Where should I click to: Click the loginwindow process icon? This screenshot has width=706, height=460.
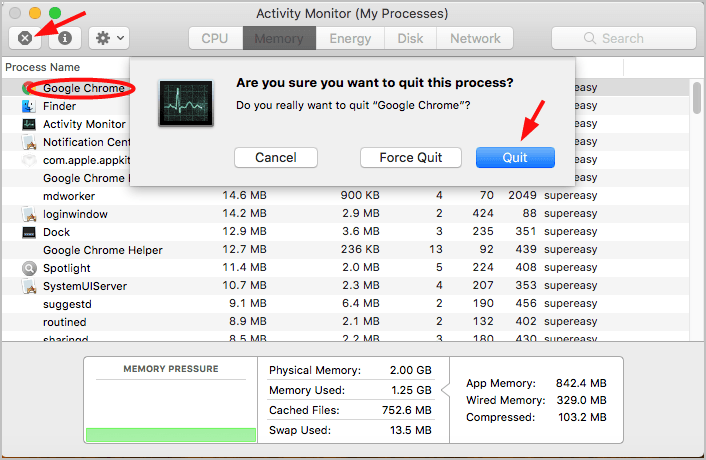29,214
